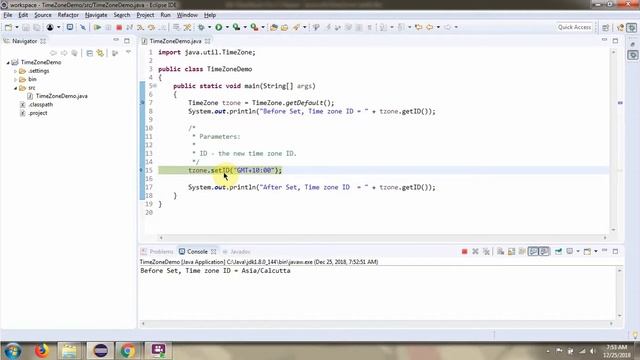The height and width of the screenshot is (360, 640).
Task: Open the Window menu
Action: click(x=187, y=15)
